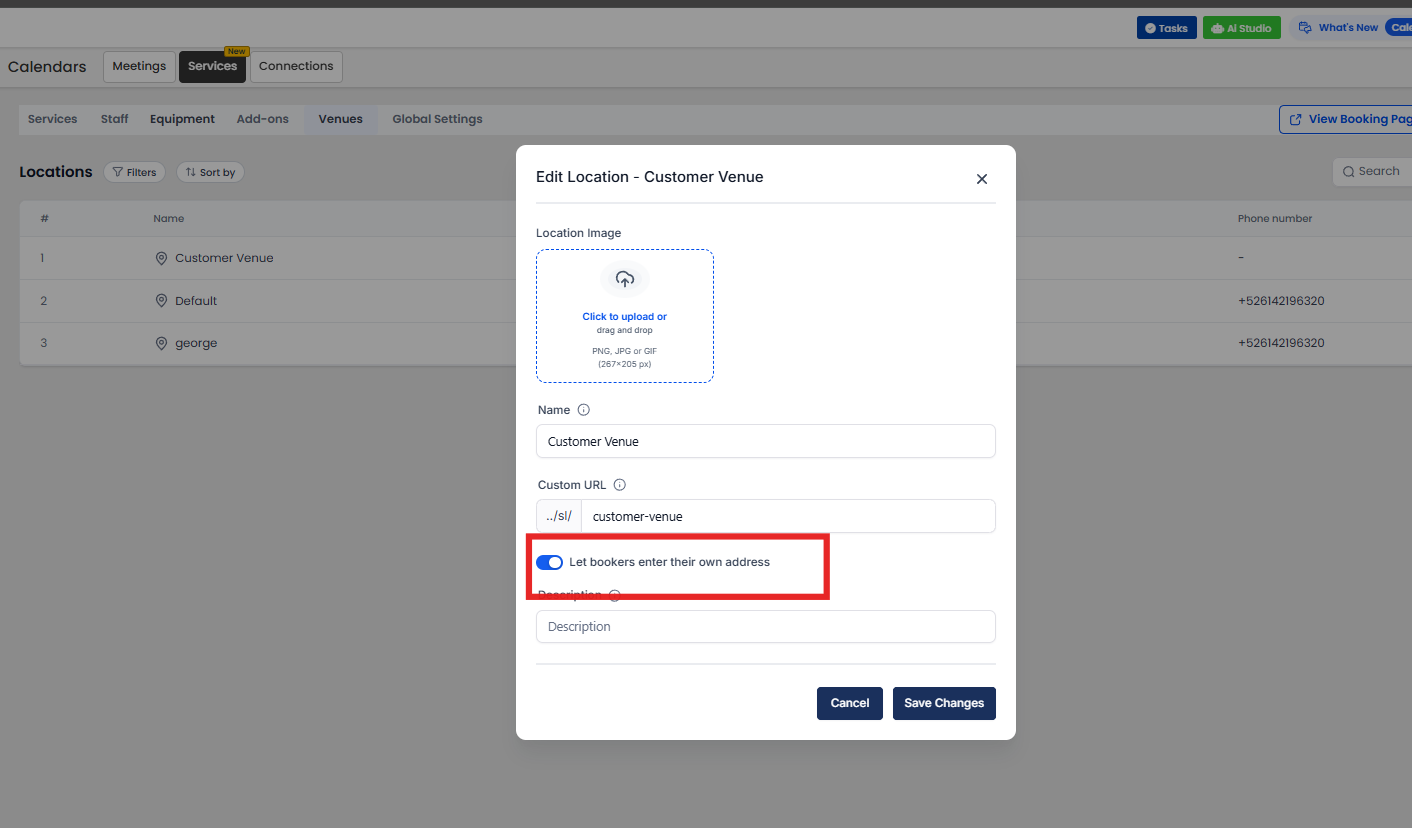This screenshot has height=828, width=1412.
Task: Click the Cancel button
Action: (849, 703)
